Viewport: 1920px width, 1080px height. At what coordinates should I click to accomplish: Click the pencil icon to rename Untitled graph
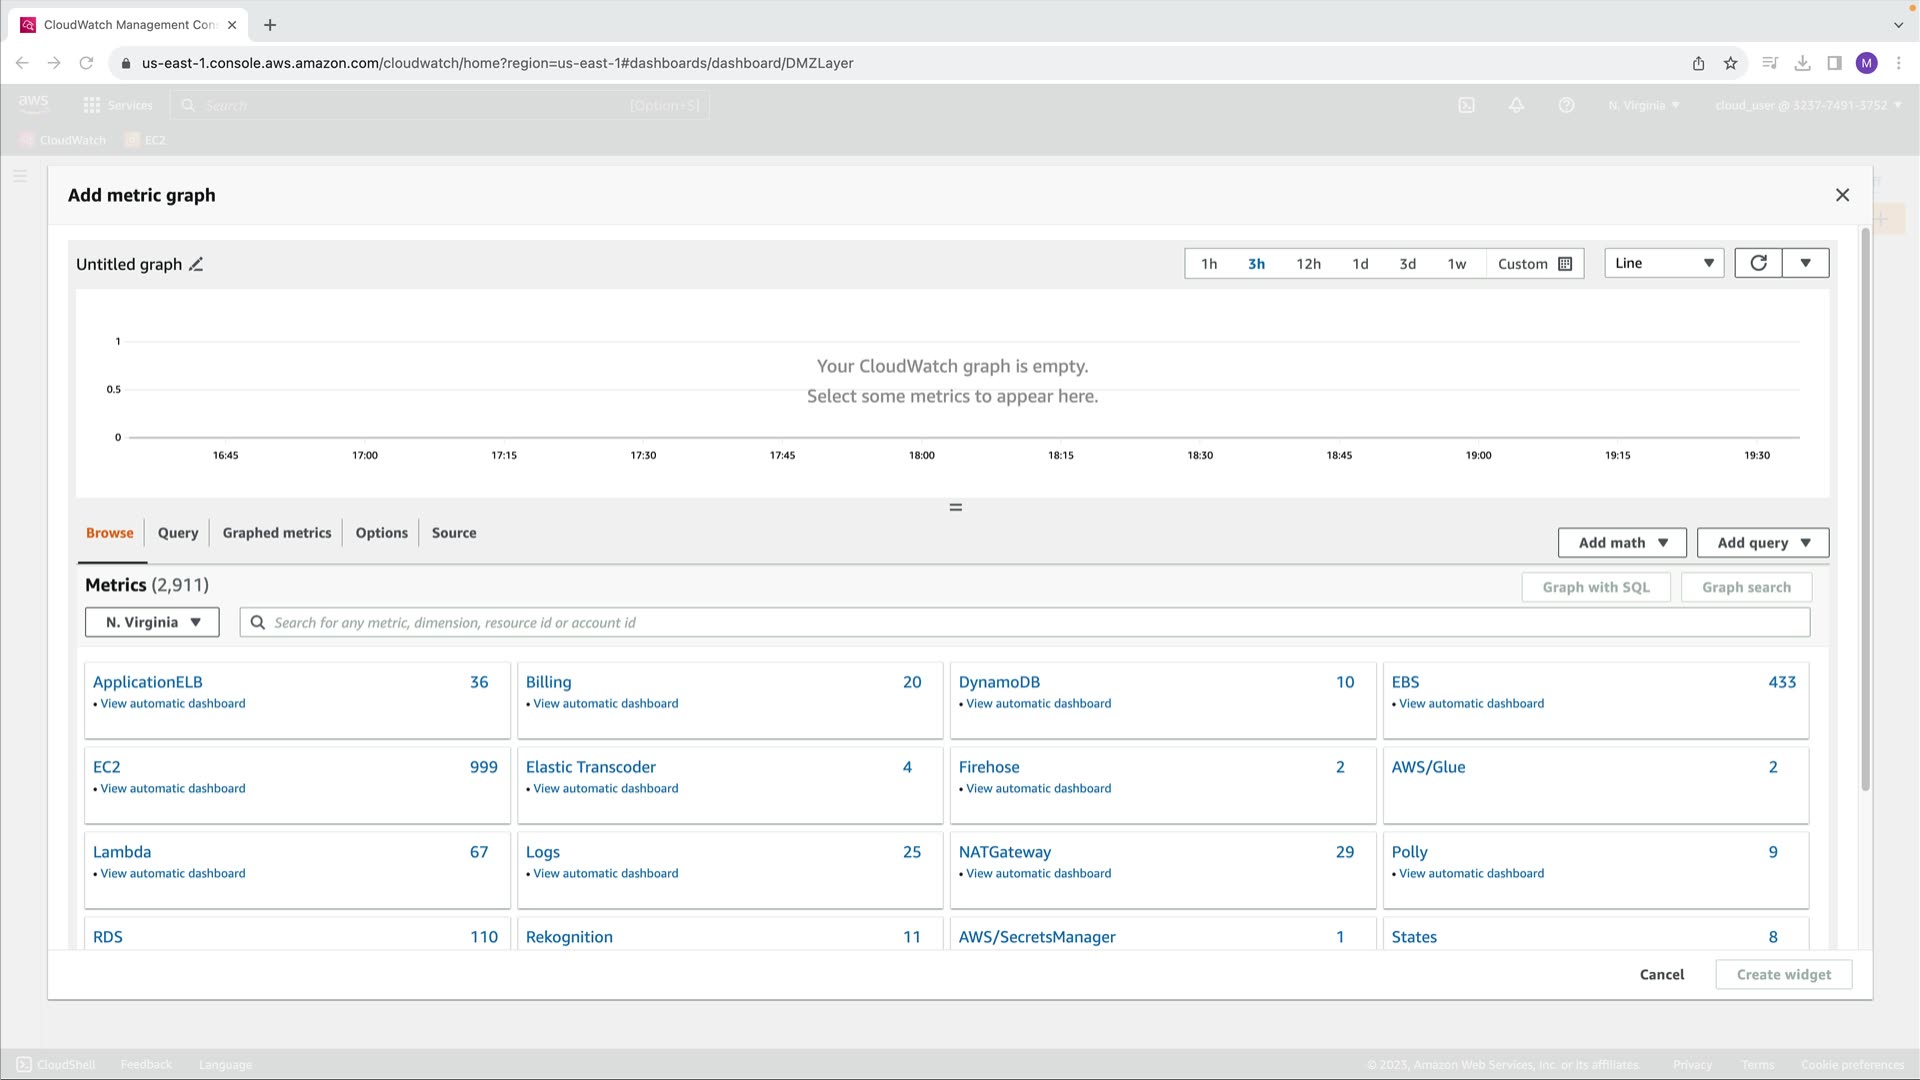[x=196, y=264]
